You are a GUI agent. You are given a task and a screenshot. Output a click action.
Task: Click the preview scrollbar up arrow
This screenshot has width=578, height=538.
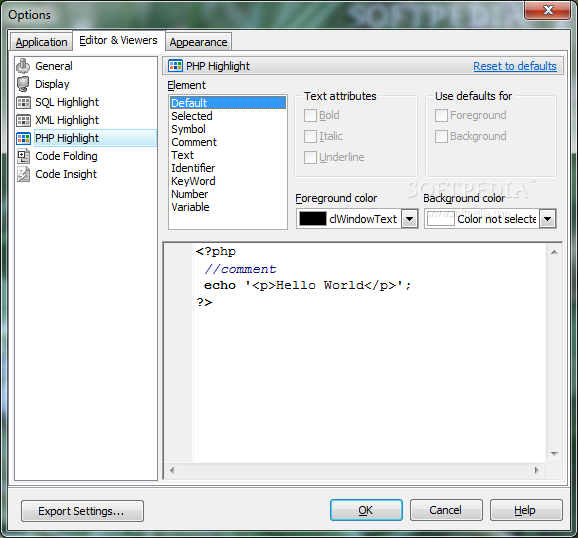click(554, 252)
